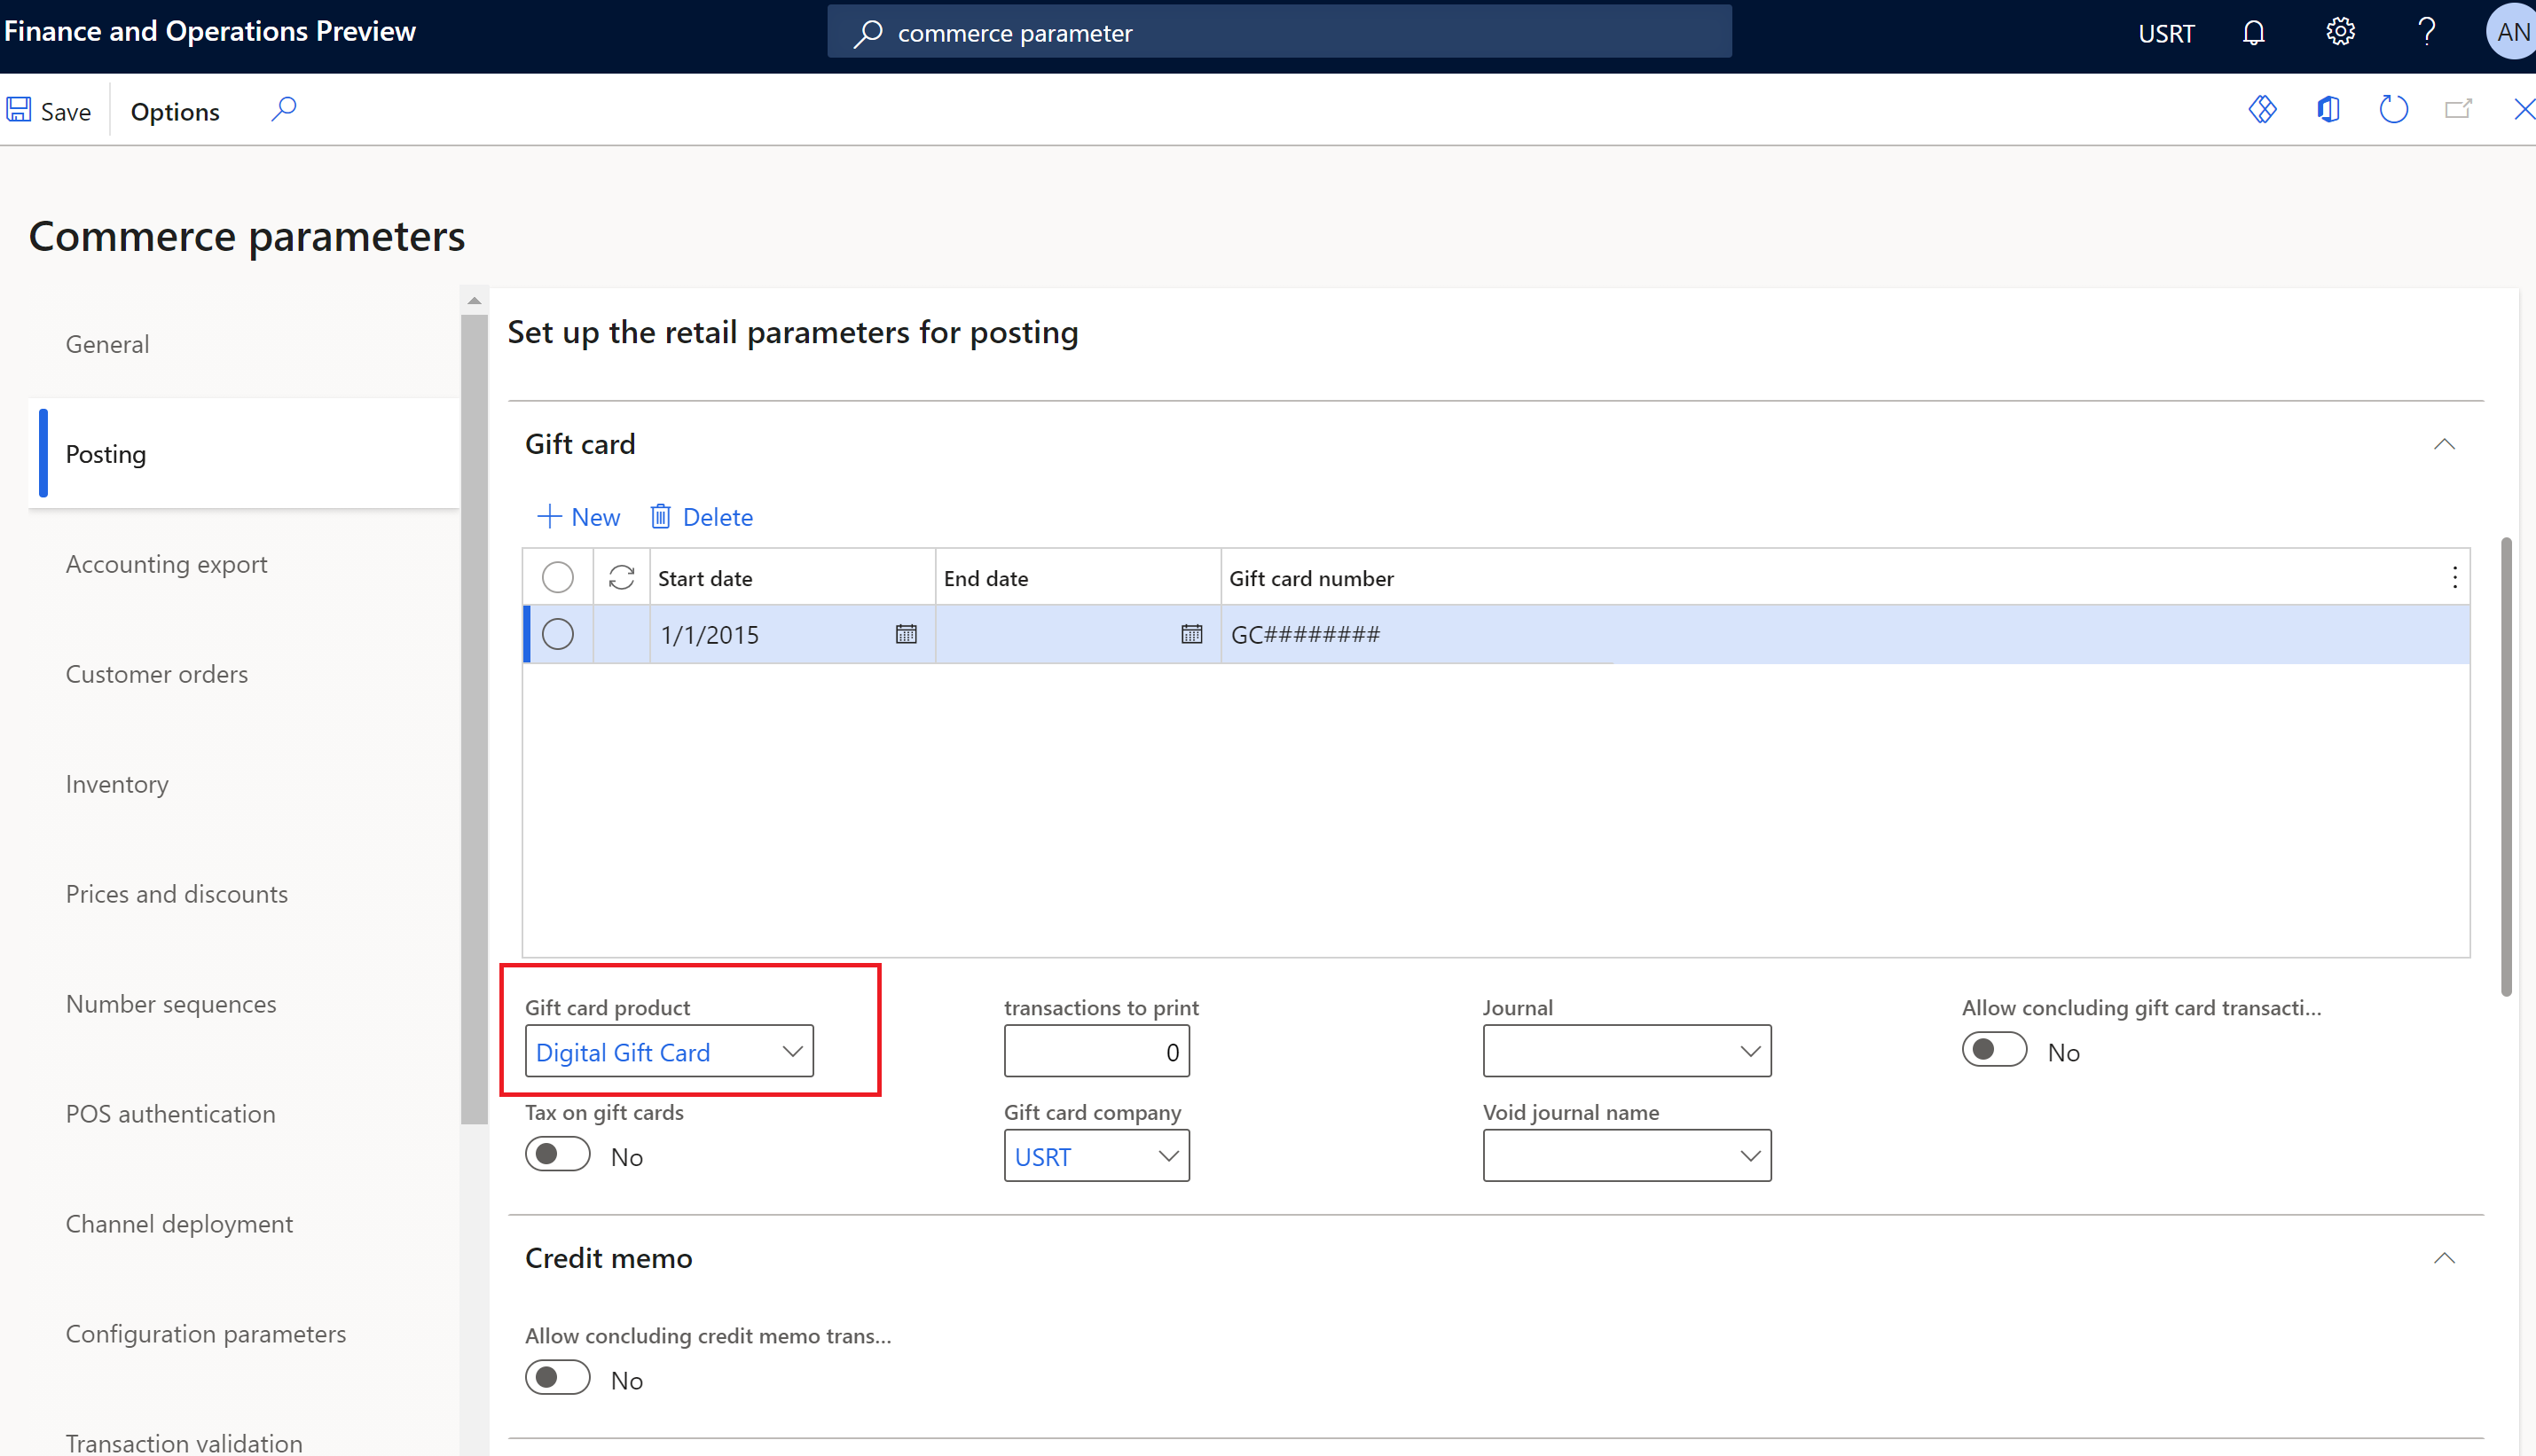Screen dimensions: 2536x1456
Task: Toggle Allow concluding credit memo transactions
Action: tap(557, 1378)
